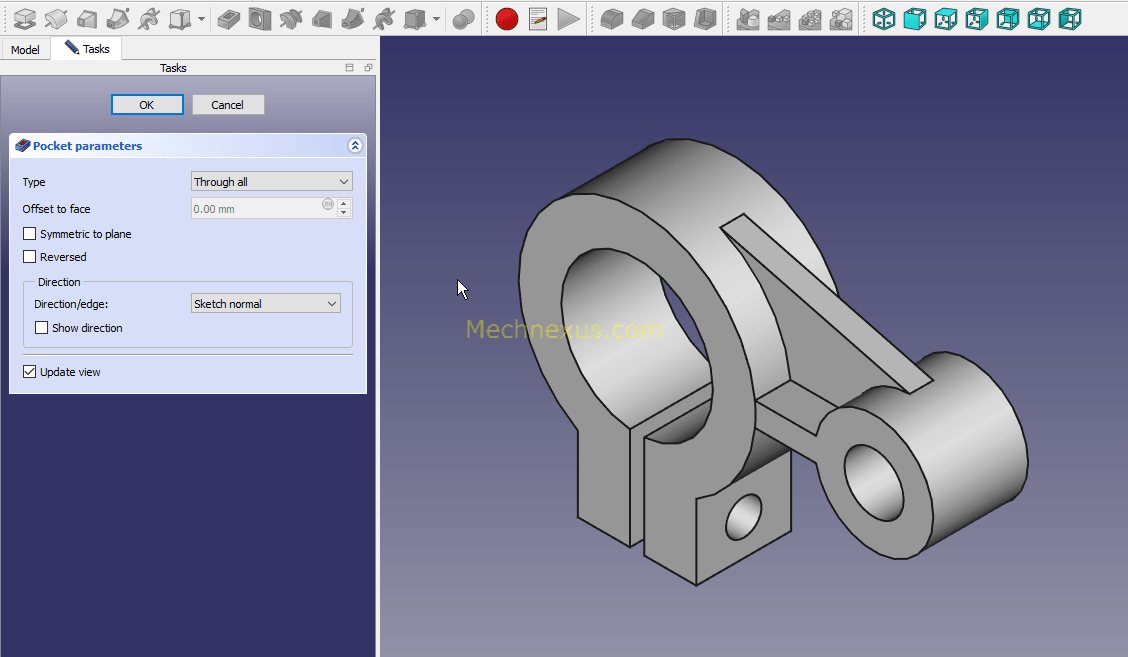Click the Cancel button
This screenshot has width=1128, height=657.
(228, 105)
